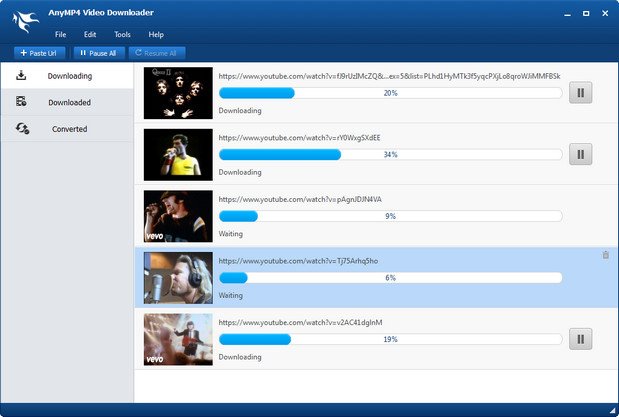The width and height of the screenshot is (619, 417).
Task: Click the Paste Url button
Action: click(39, 53)
